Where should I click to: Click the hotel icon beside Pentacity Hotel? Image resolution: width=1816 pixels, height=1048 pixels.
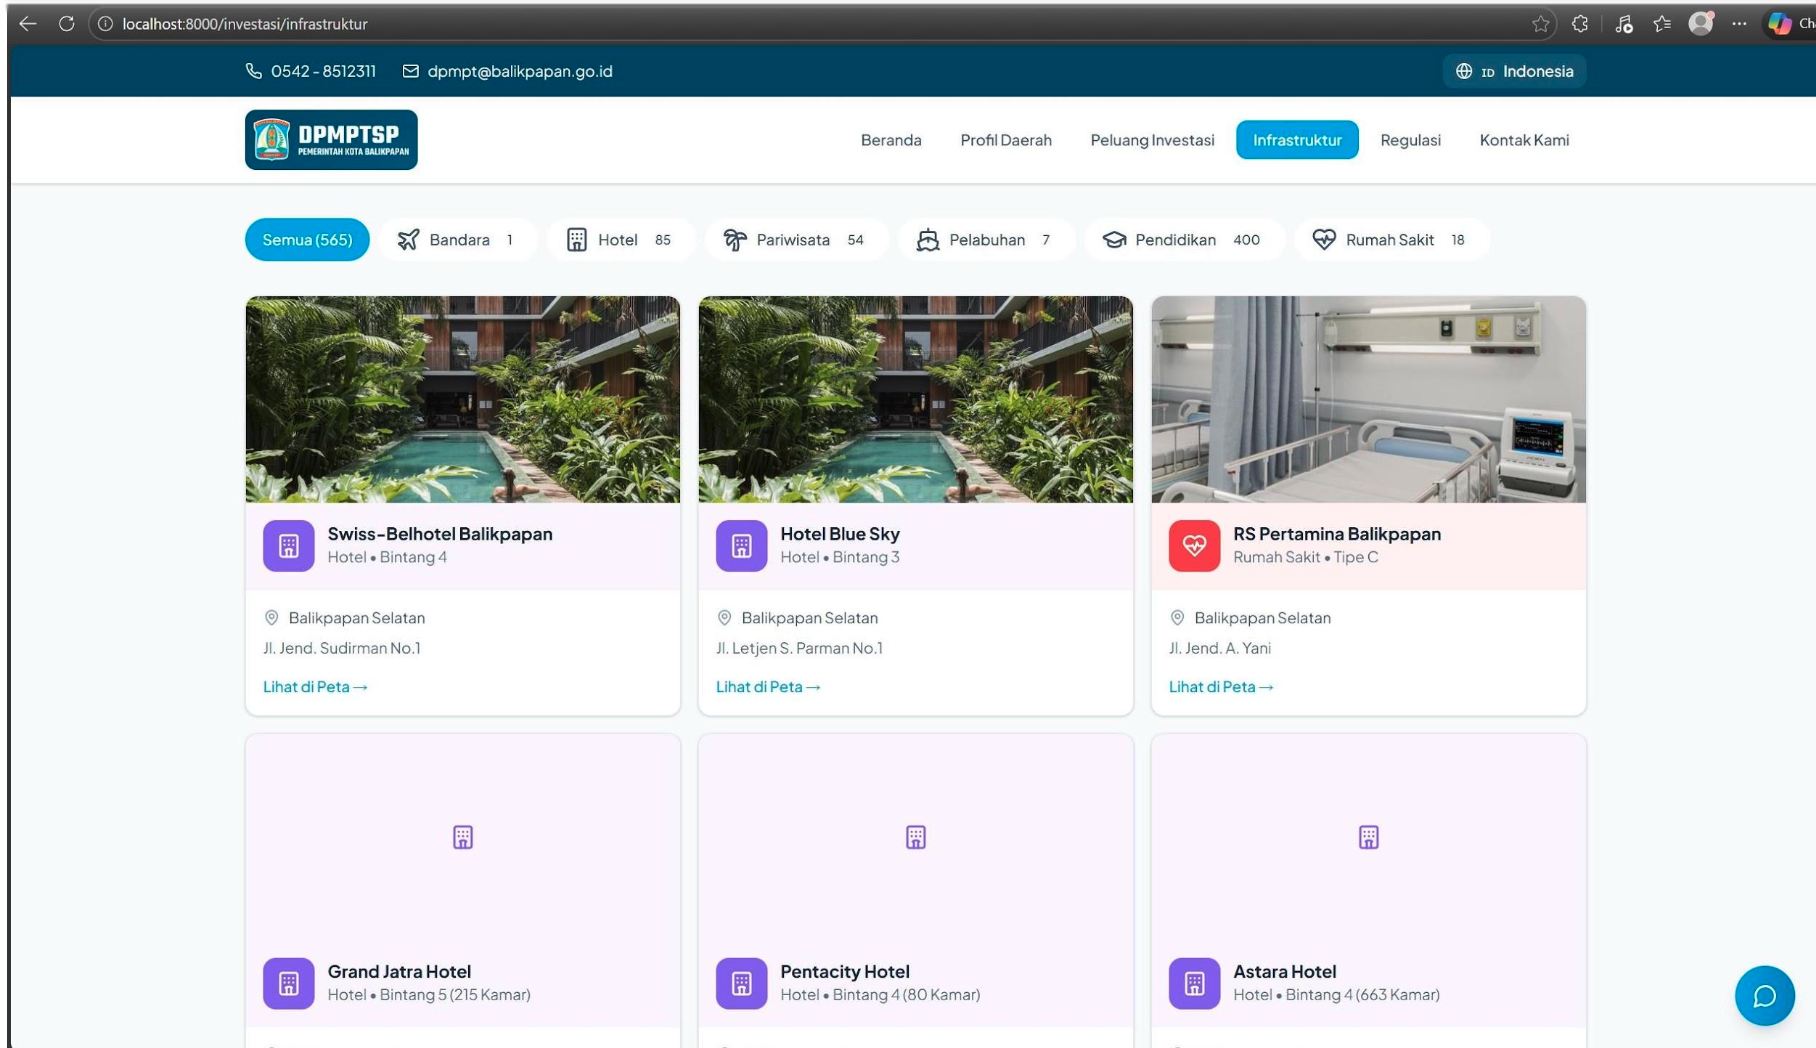pos(742,984)
